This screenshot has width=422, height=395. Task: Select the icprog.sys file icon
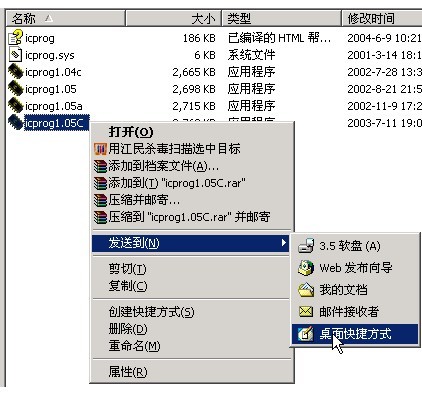[x=15, y=55]
